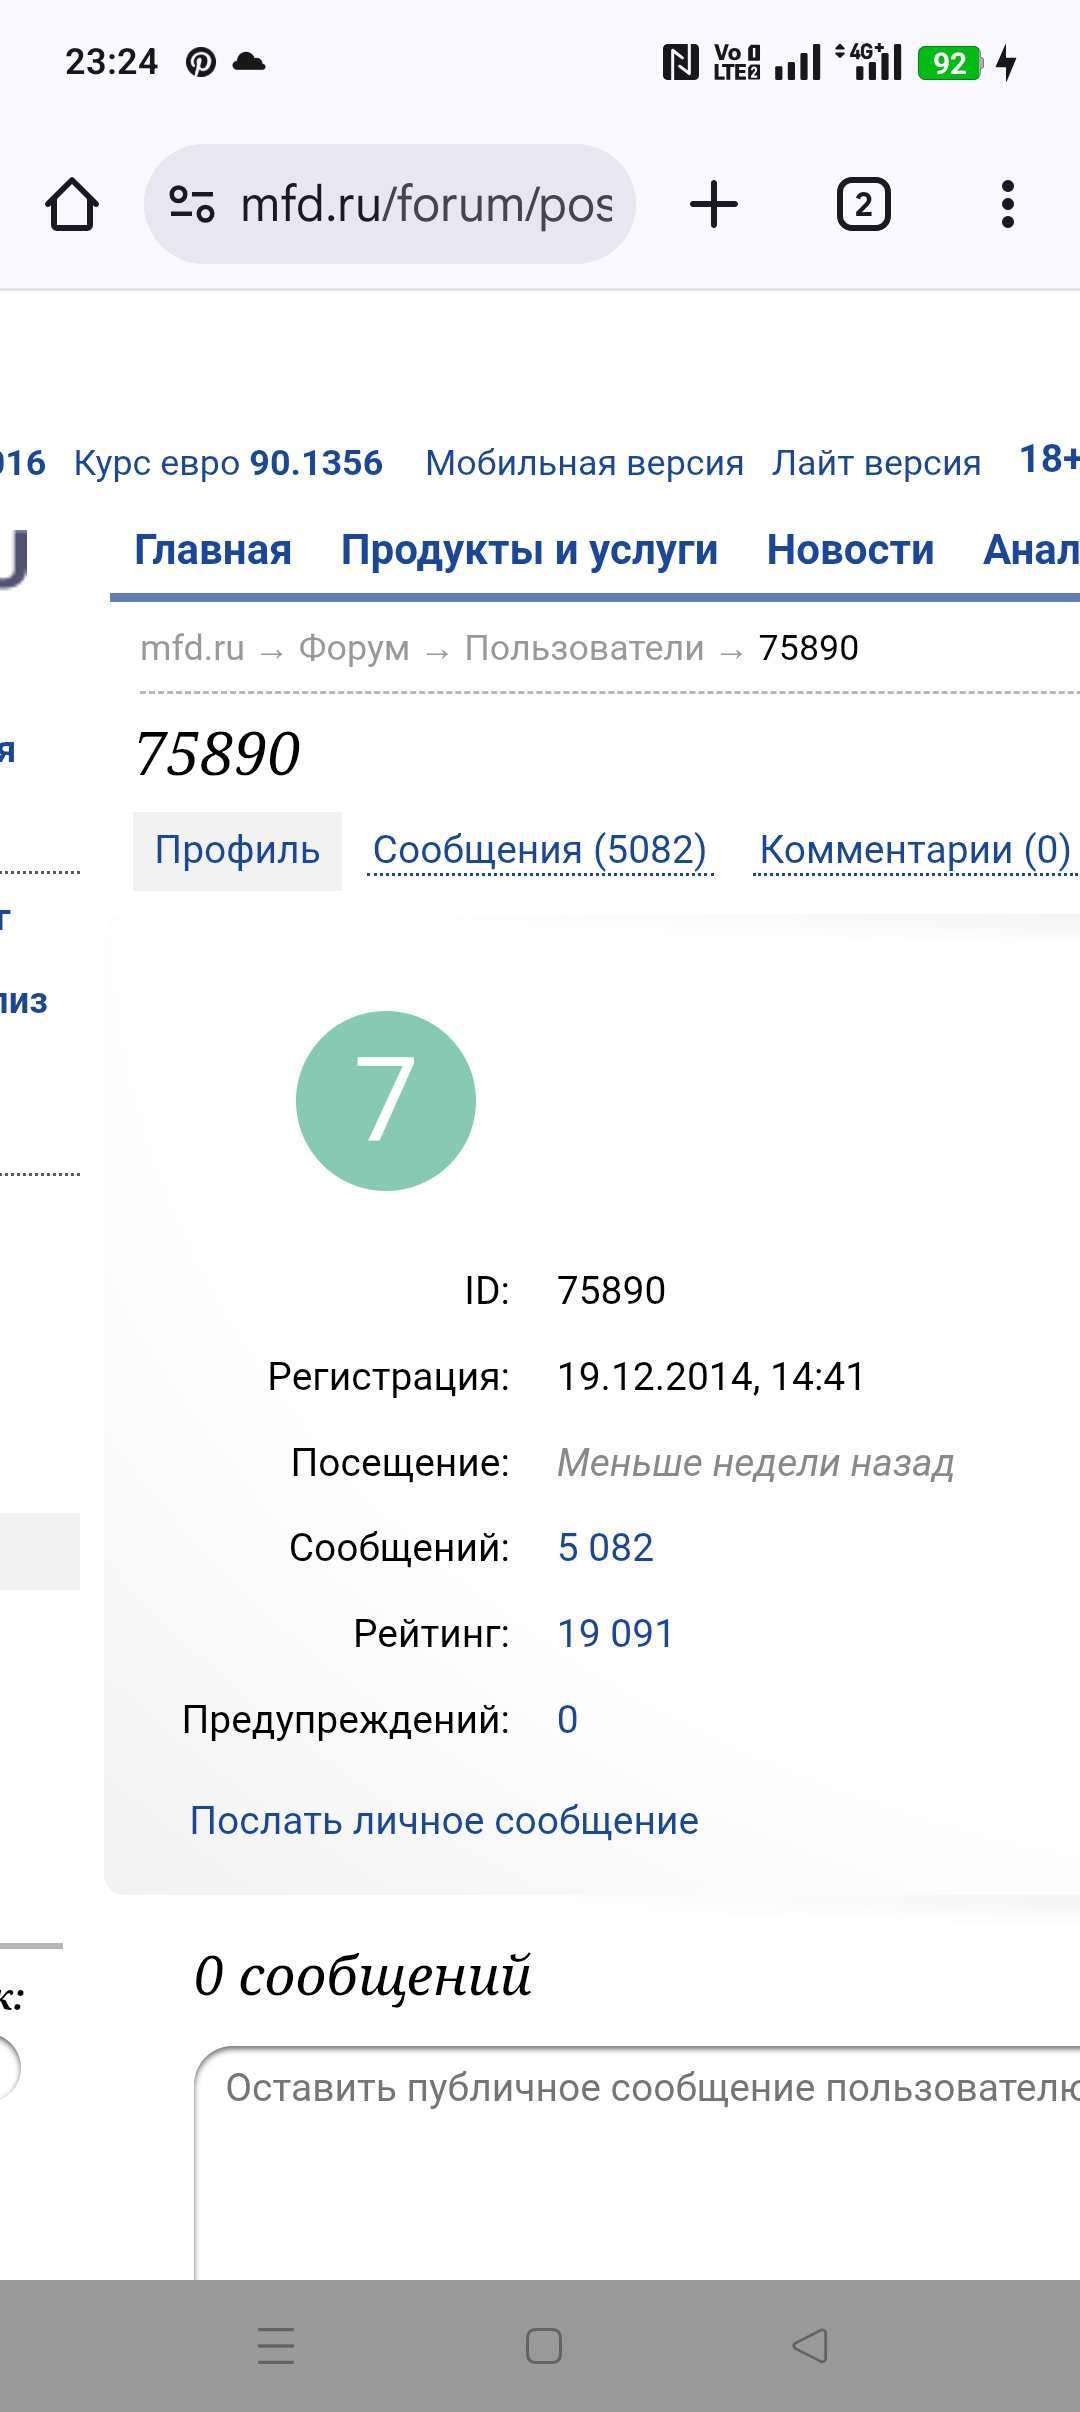1080x2412 pixels.
Task: Tap the NFC status bar icon
Action: tap(681, 62)
